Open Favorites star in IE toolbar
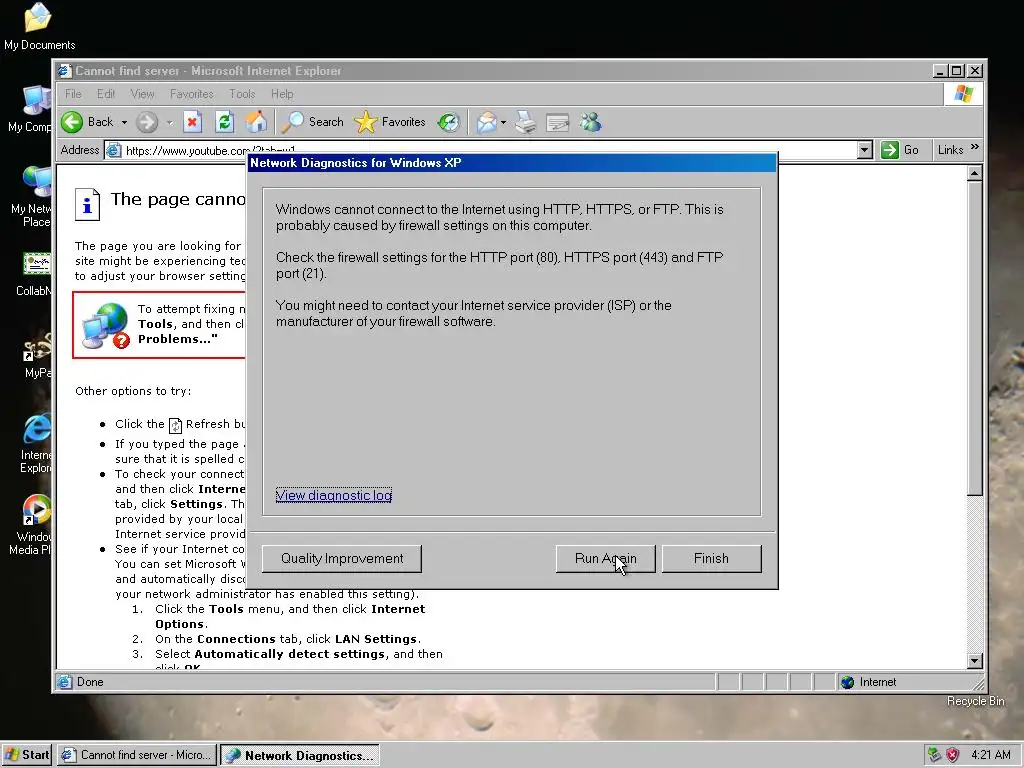Viewport: 1024px width, 768px height. pos(365,122)
